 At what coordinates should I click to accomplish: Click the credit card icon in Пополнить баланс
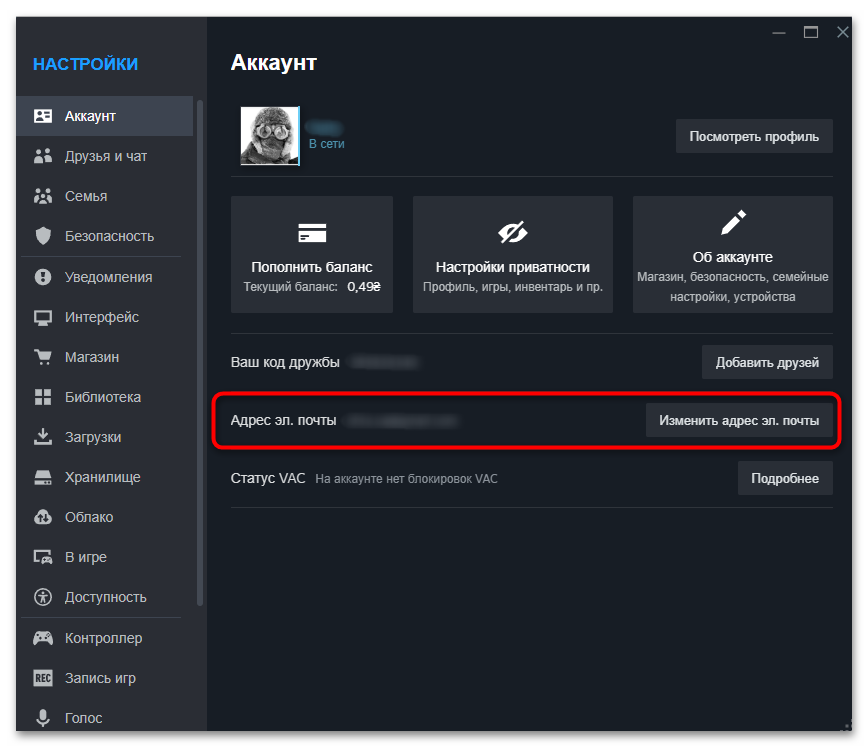312,233
